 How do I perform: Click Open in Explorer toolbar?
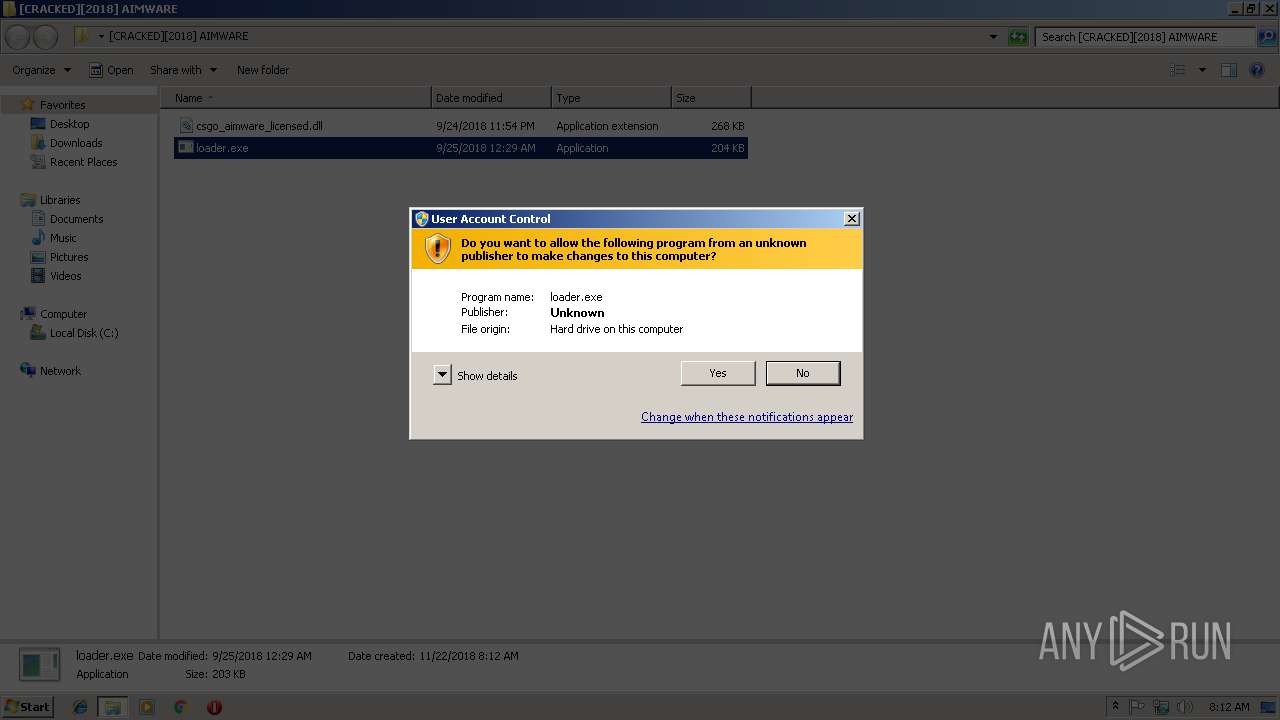coord(111,70)
